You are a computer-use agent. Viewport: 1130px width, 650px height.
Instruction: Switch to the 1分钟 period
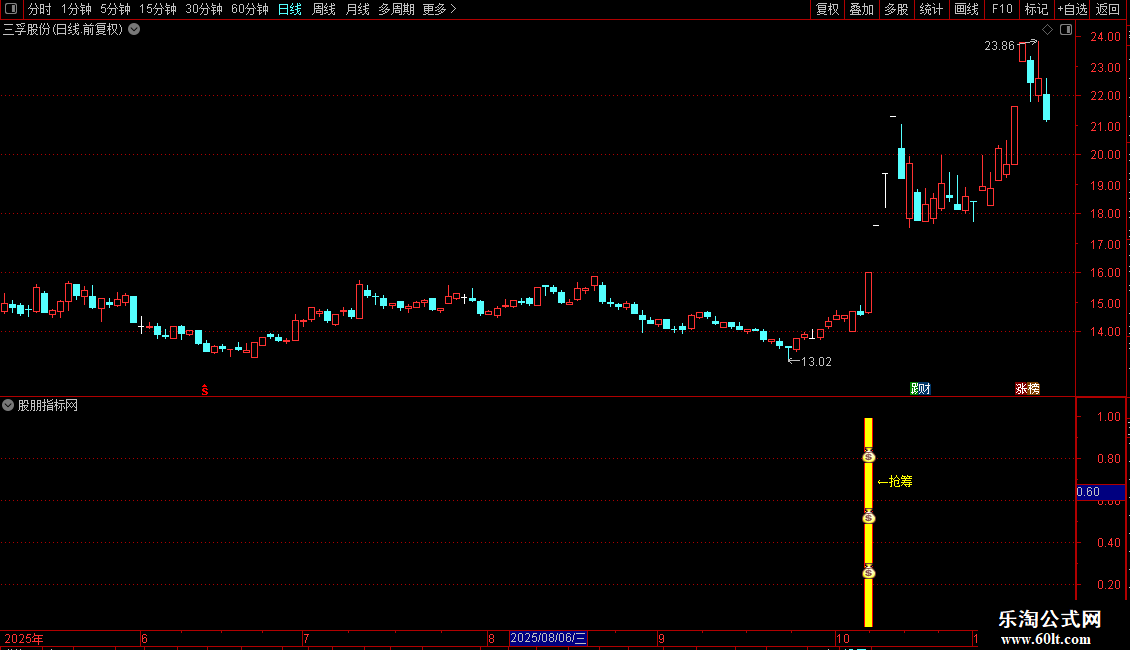(x=76, y=9)
